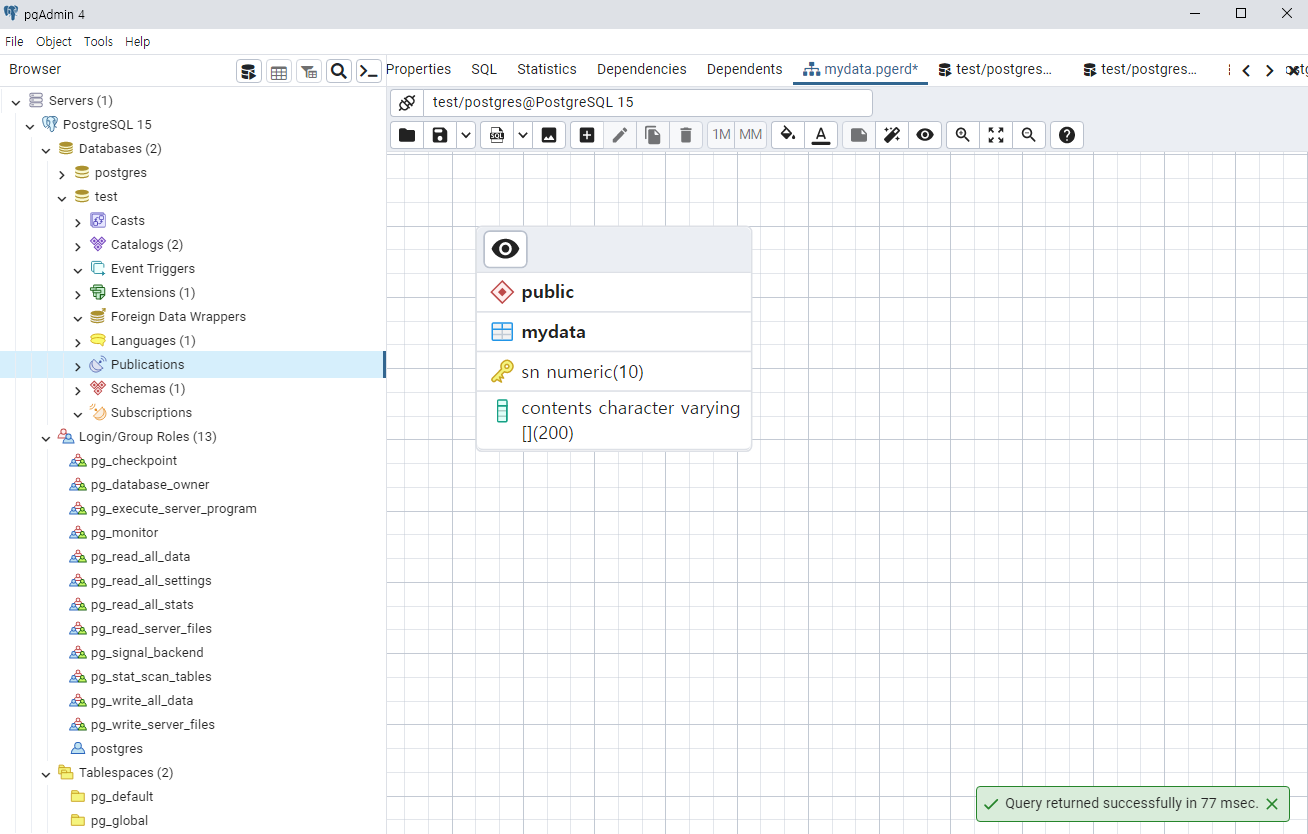Screen dimensions: 1308x834
Task: Select the Extensions (1) tree item
Action: coord(152,293)
